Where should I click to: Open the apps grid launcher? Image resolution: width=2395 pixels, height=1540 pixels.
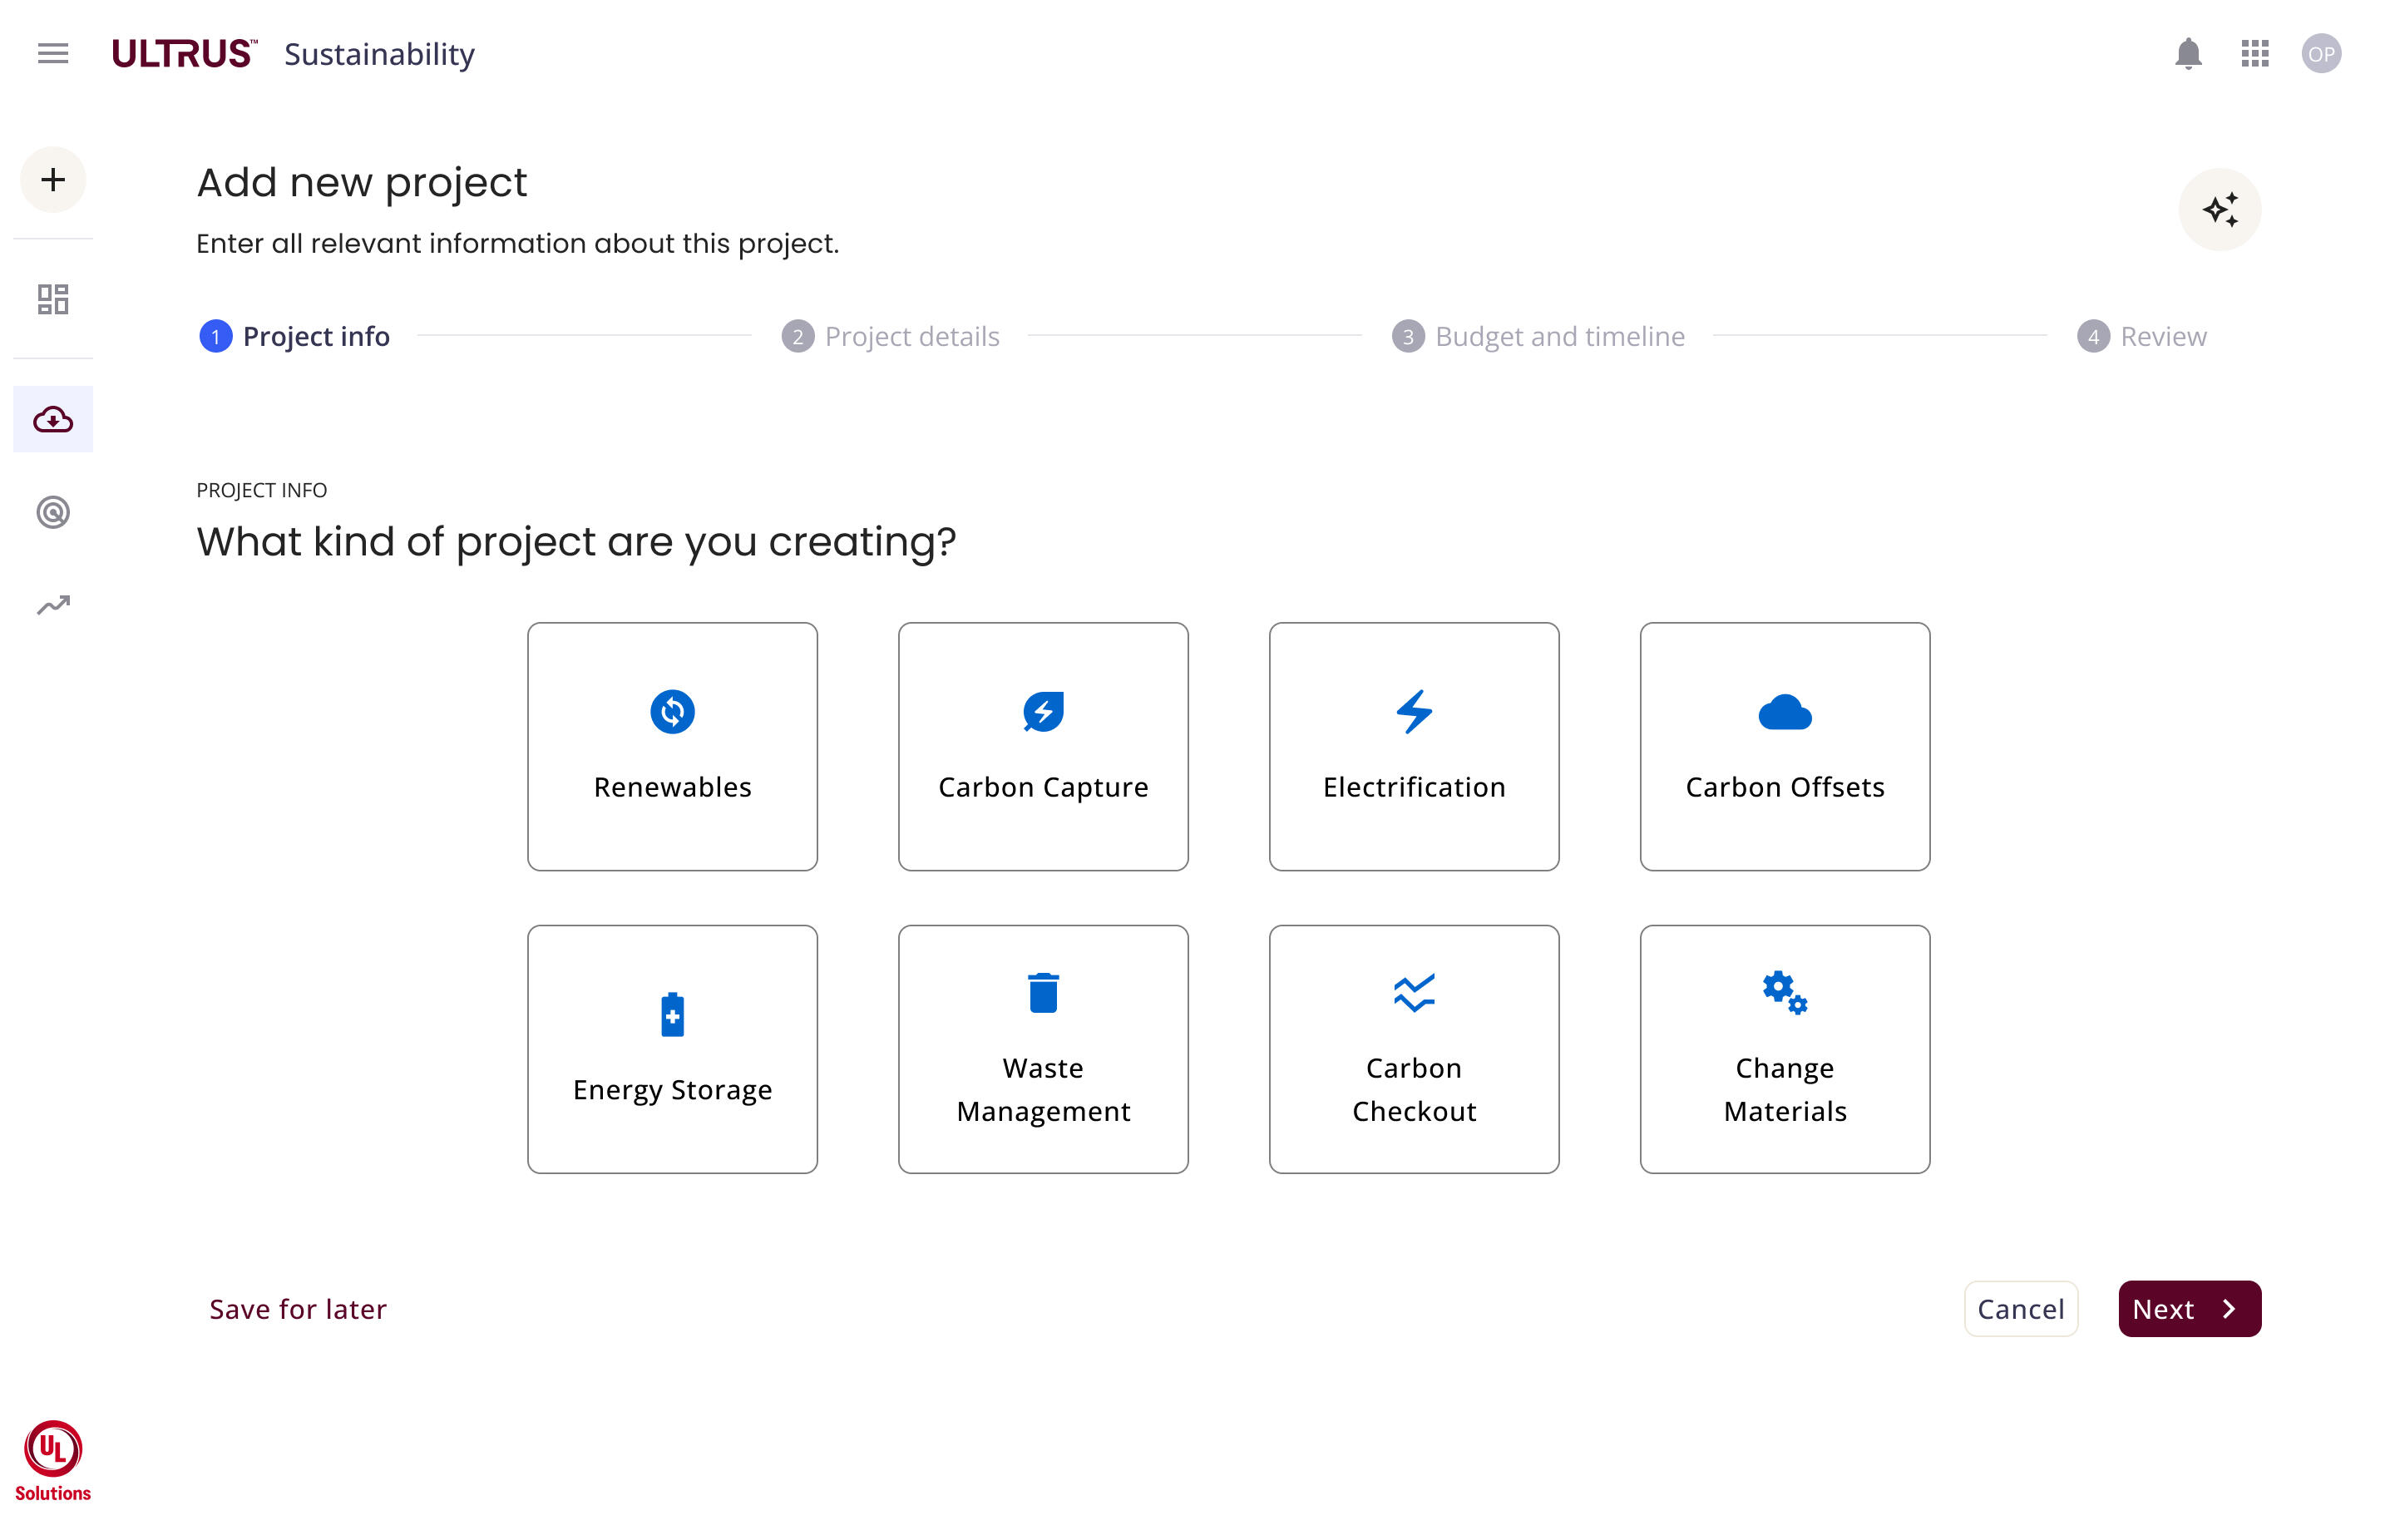coord(2254,53)
